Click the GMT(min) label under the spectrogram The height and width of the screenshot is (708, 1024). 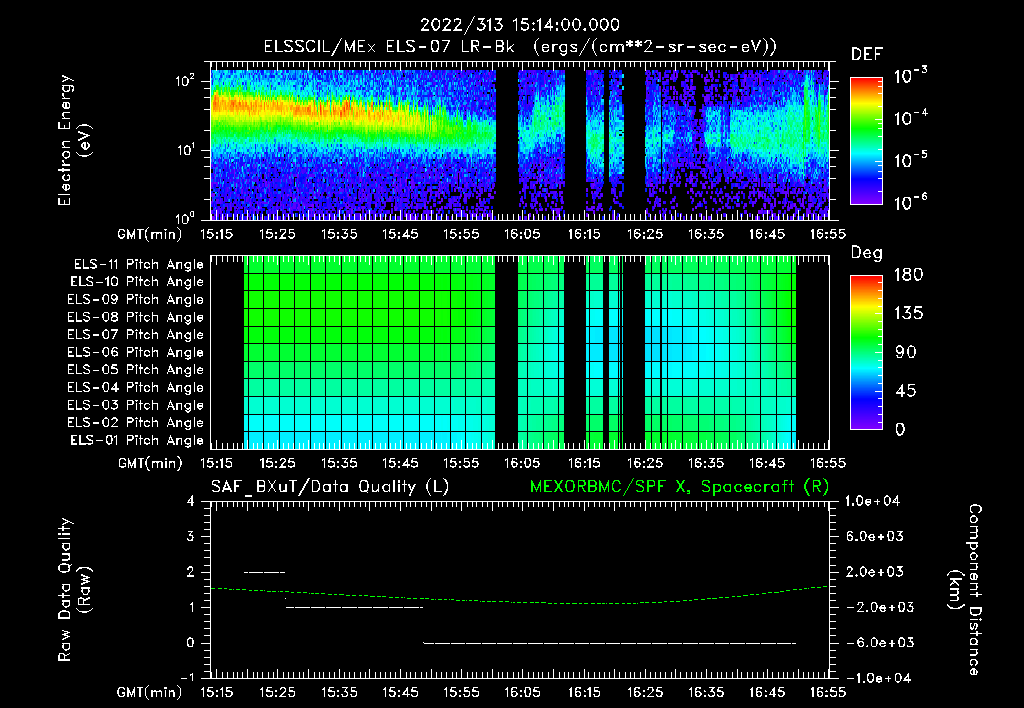[x=149, y=234]
